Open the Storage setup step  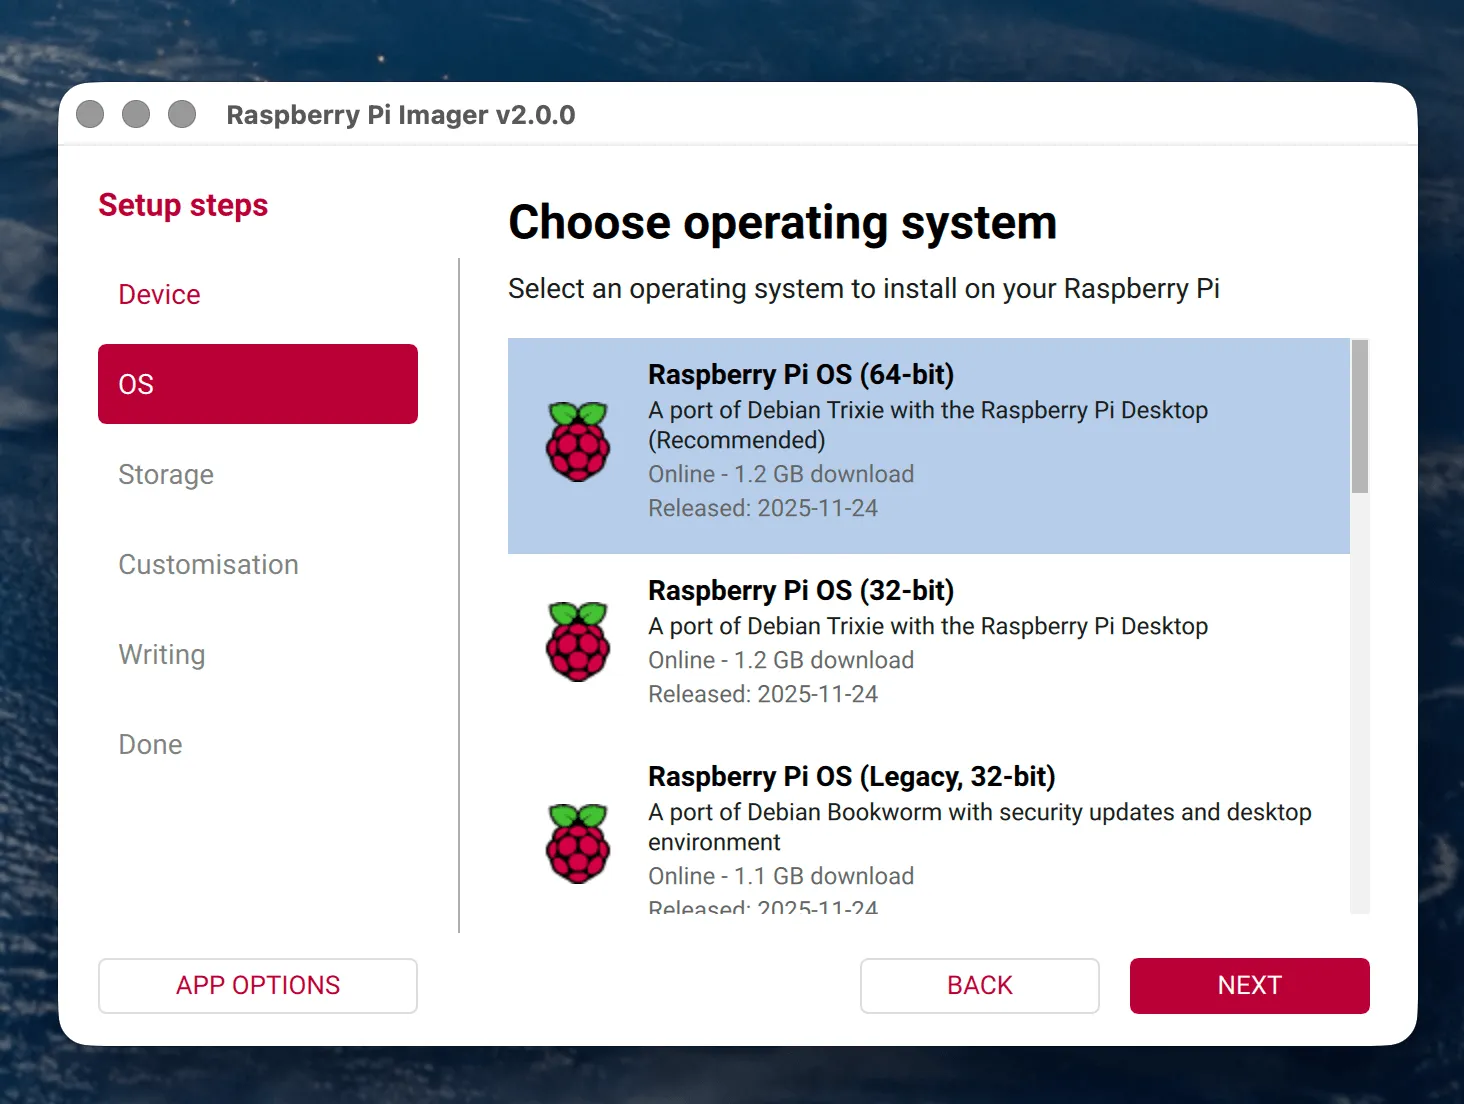[x=258, y=474]
